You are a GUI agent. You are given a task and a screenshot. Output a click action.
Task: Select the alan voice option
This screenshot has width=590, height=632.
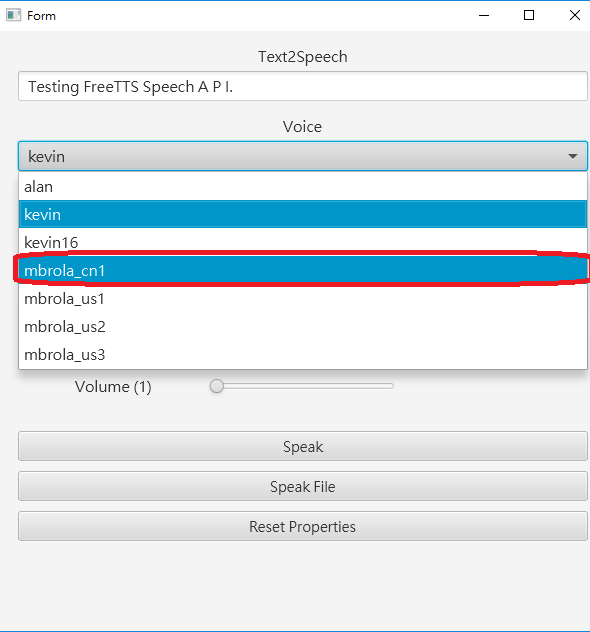coord(303,187)
